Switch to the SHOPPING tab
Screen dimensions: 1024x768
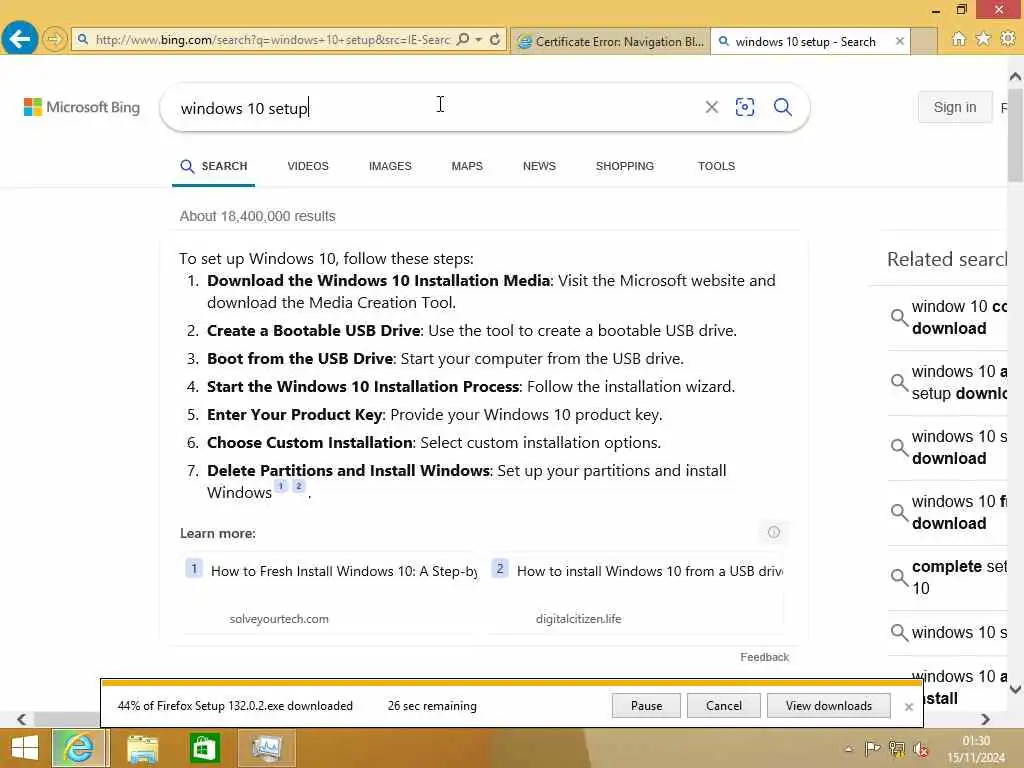click(x=625, y=167)
